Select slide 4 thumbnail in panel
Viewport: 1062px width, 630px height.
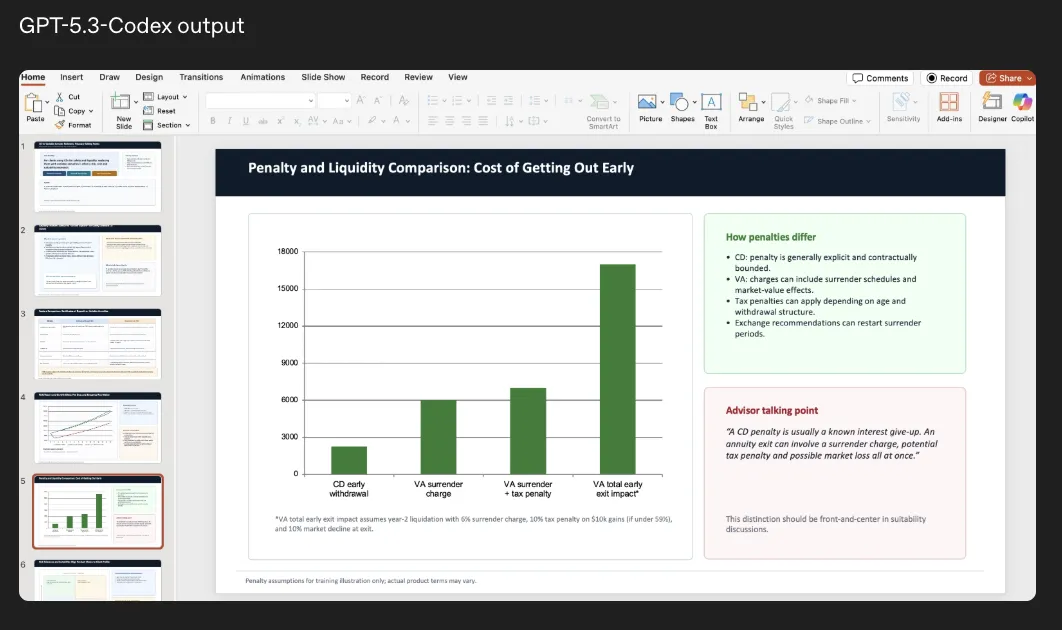[98, 427]
